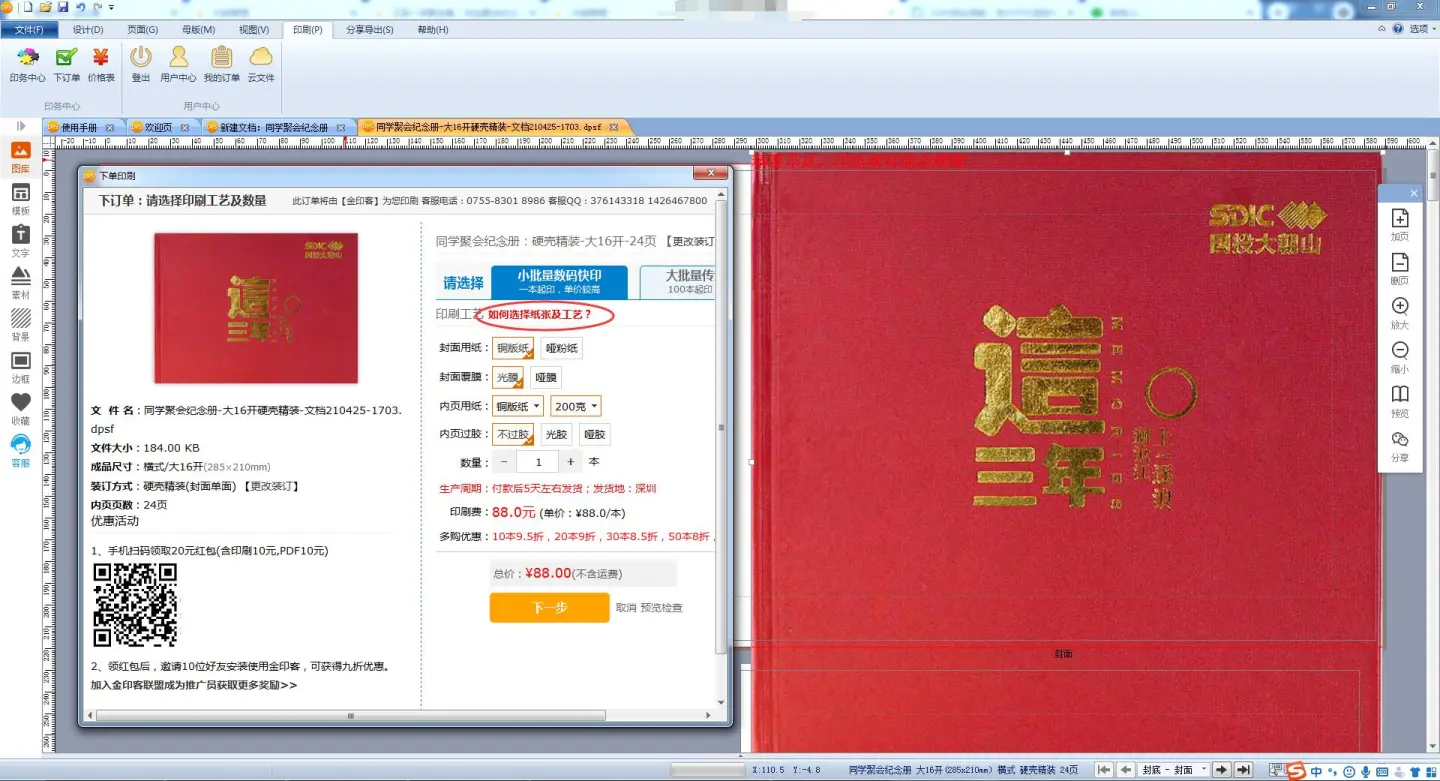Click 分享 share icon
Image resolution: width=1440 pixels, height=781 pixels.
[1400, 446]
